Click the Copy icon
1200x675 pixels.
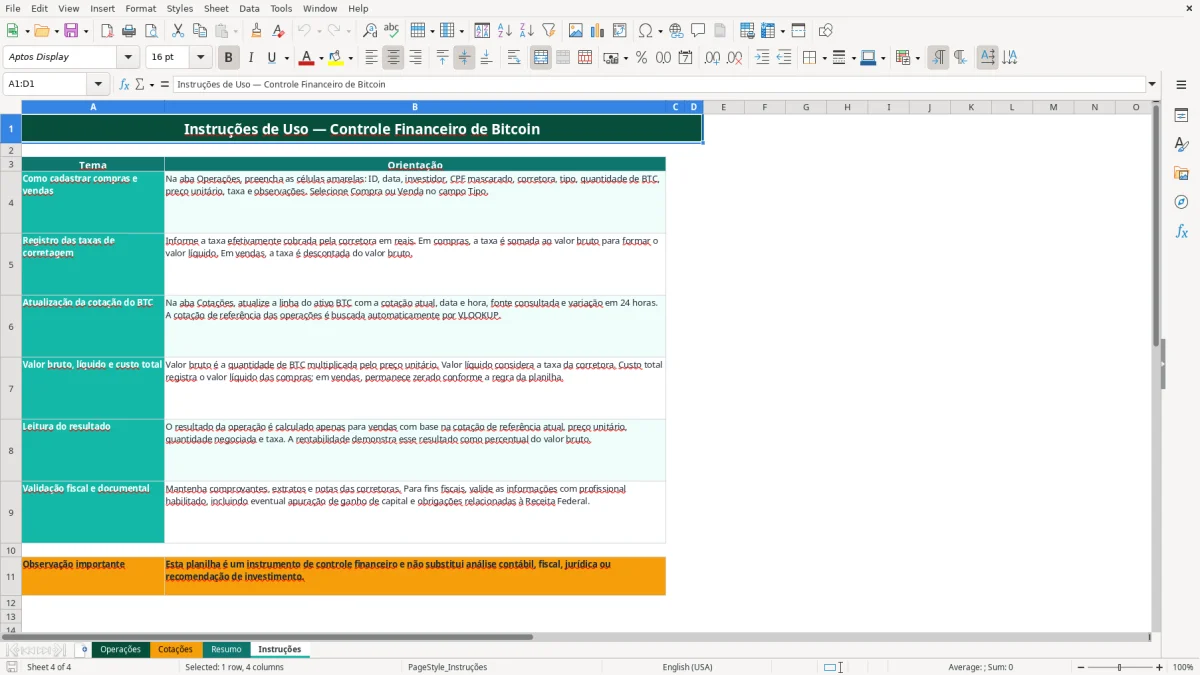(199, 31)
